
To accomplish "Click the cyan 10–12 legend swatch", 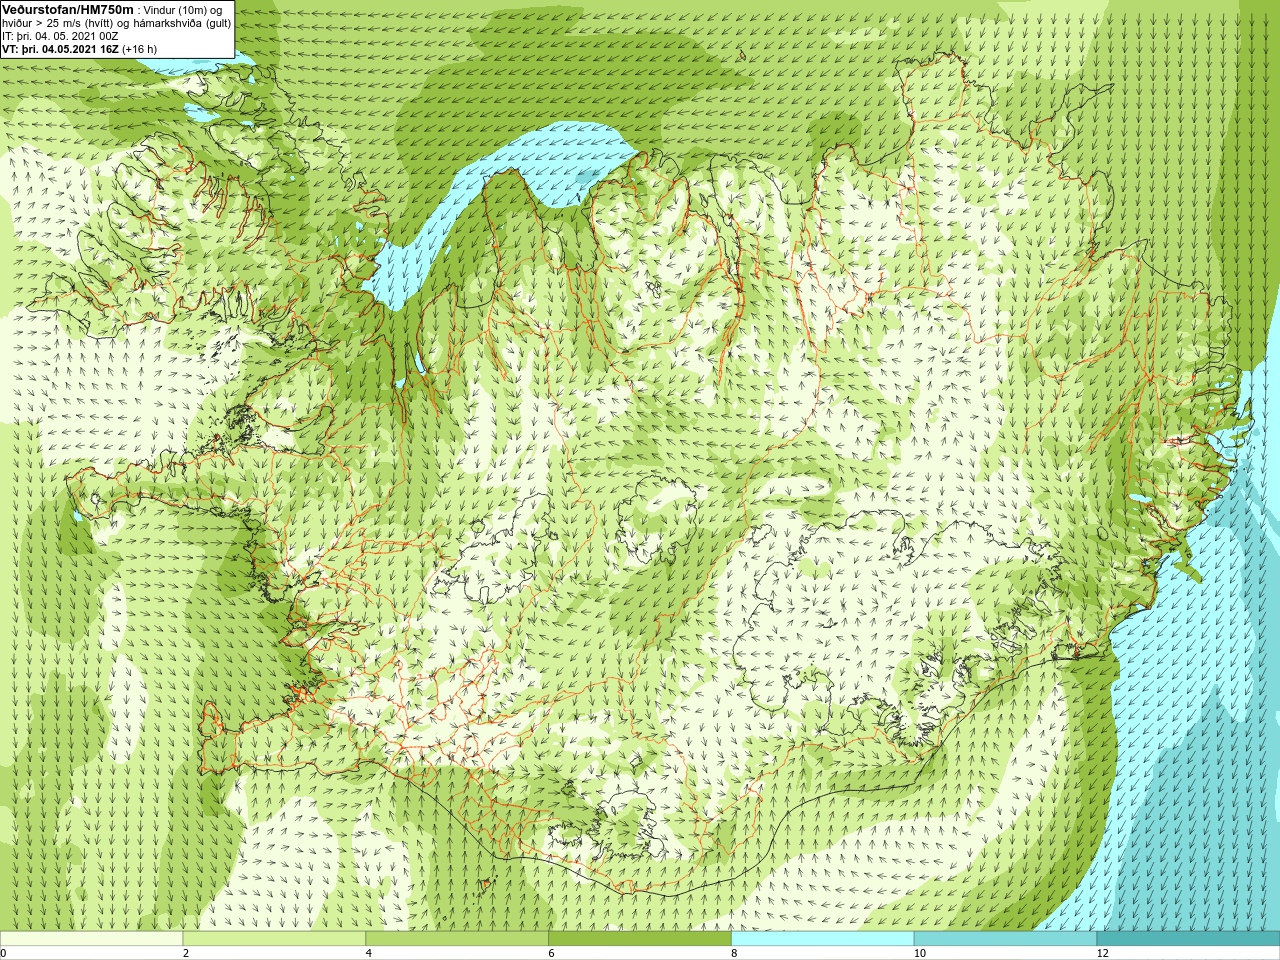I will point(1005,939).
